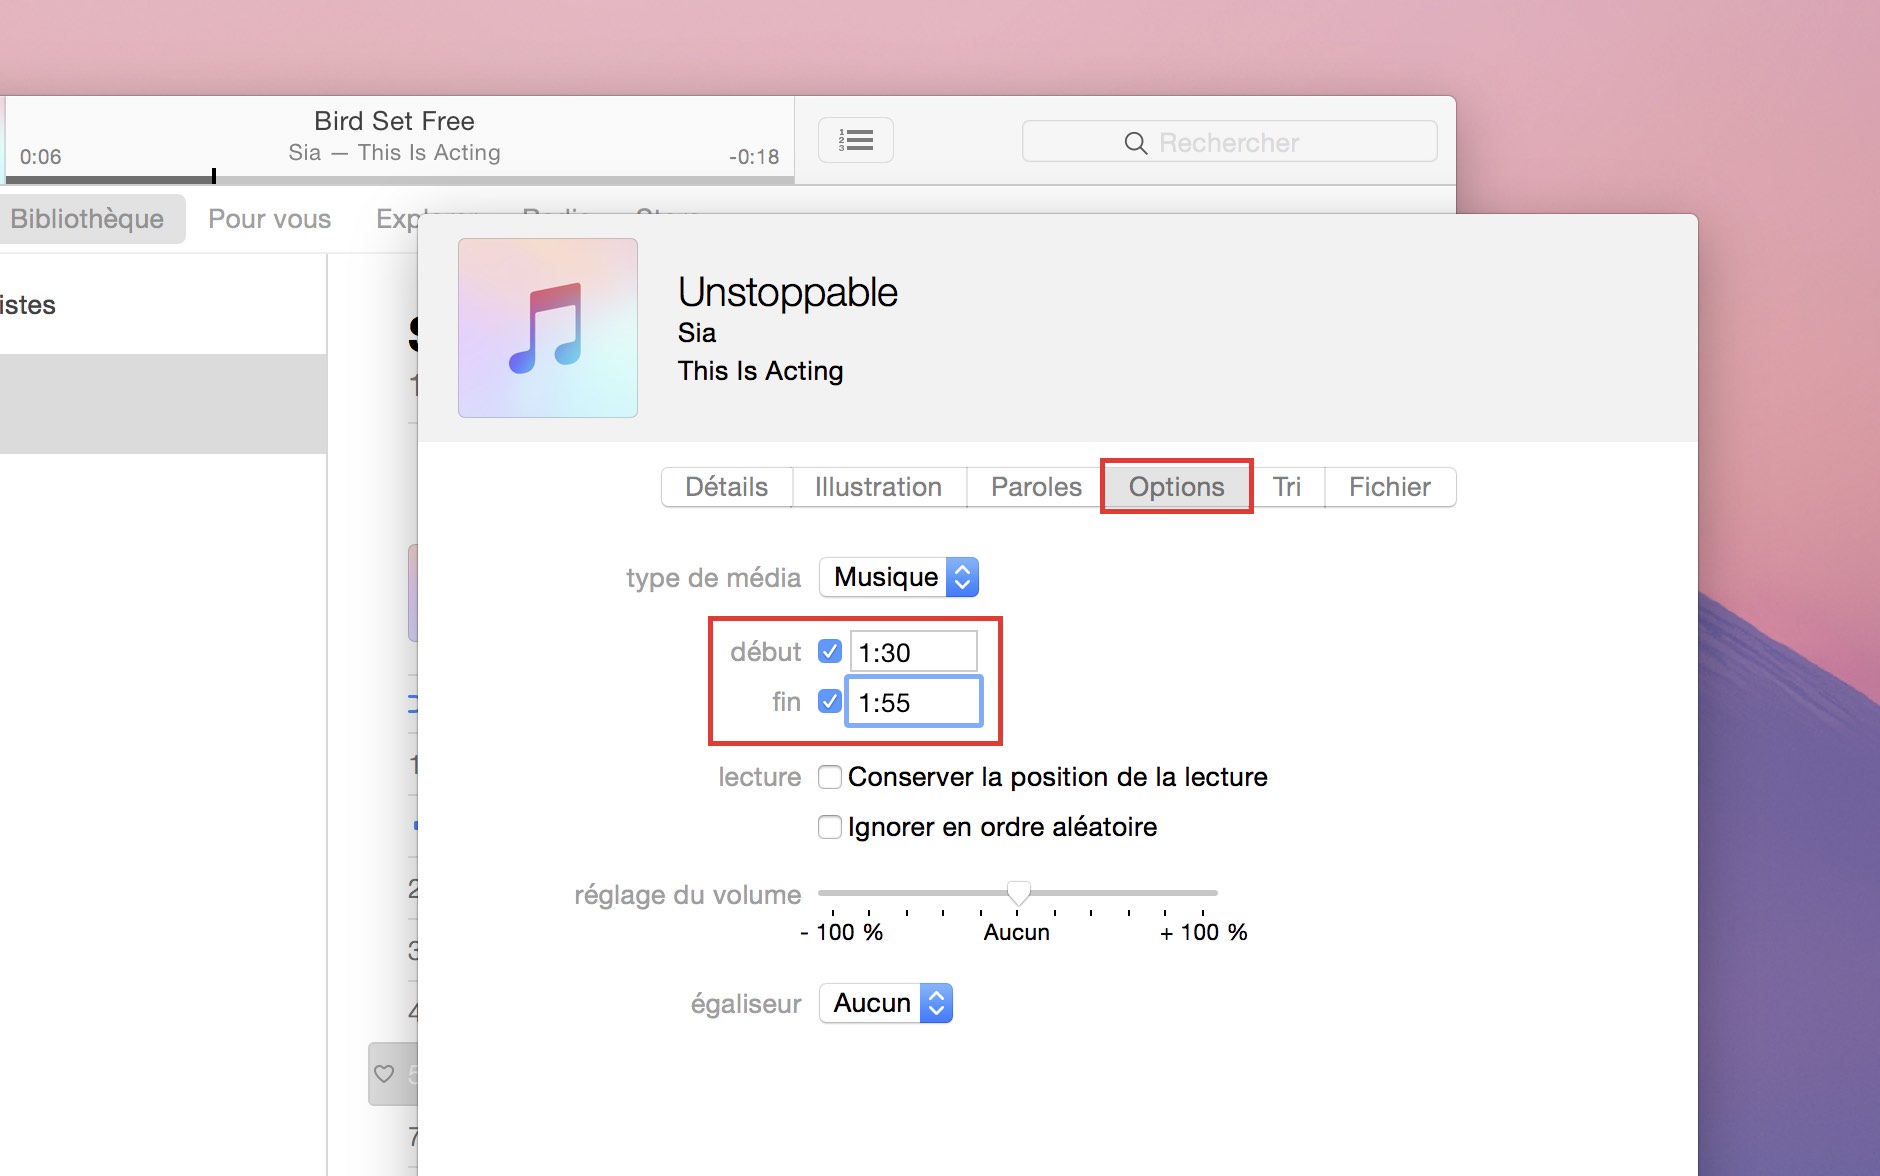The image size is (1880, 1176).
Task: Click Bird Set Free now playing title
Action: [x=394, y=121]
